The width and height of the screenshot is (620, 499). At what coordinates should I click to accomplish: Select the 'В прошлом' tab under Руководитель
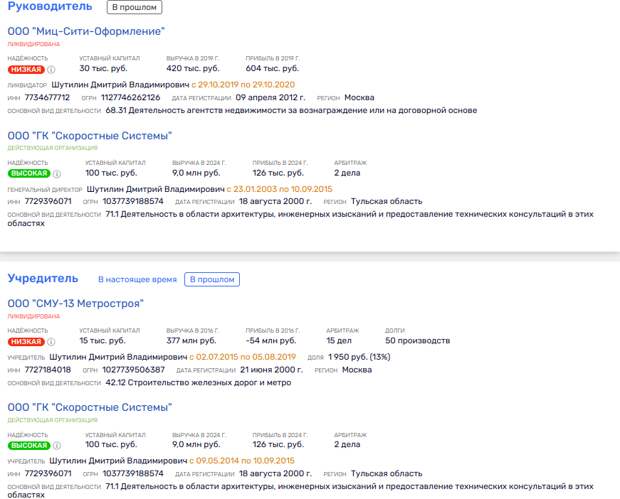tap(134, 7)
